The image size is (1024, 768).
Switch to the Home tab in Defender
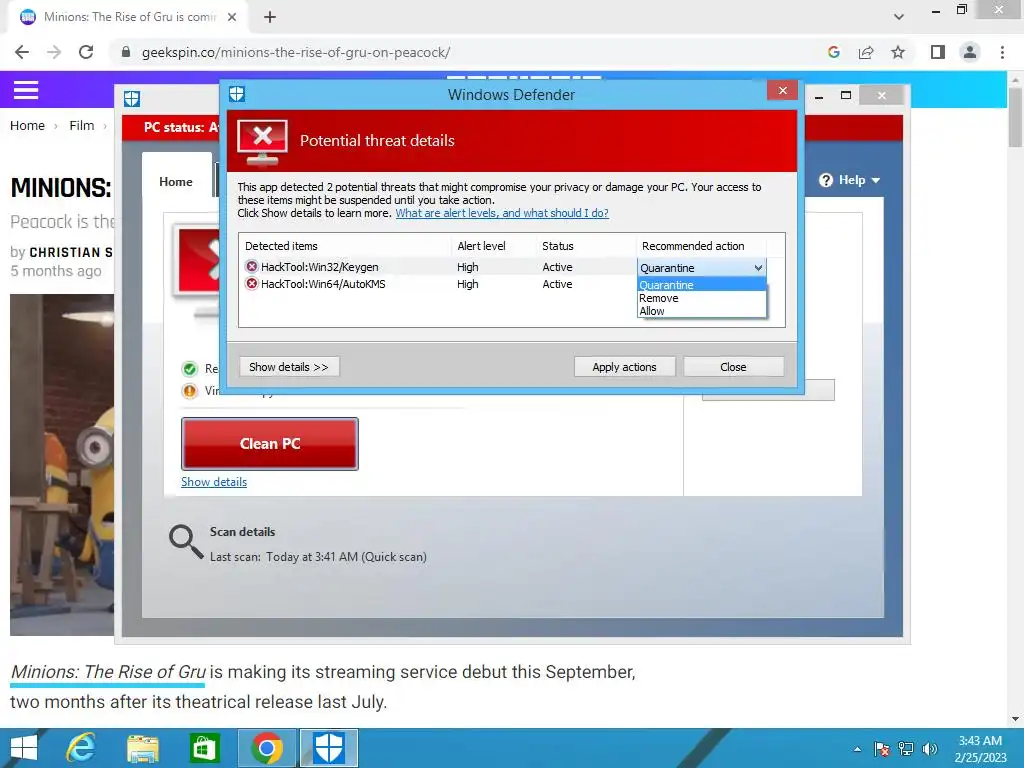click(176, 182)
